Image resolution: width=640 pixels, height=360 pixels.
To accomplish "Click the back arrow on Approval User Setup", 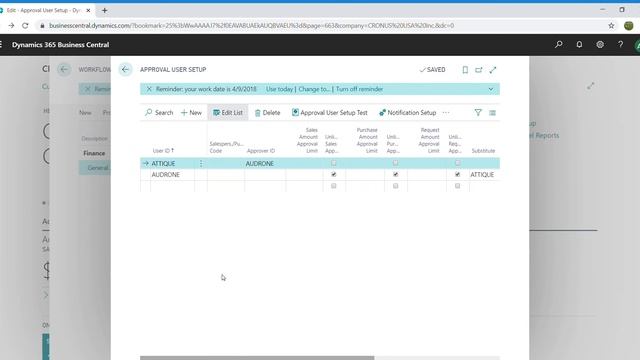I will coord(125,70).
